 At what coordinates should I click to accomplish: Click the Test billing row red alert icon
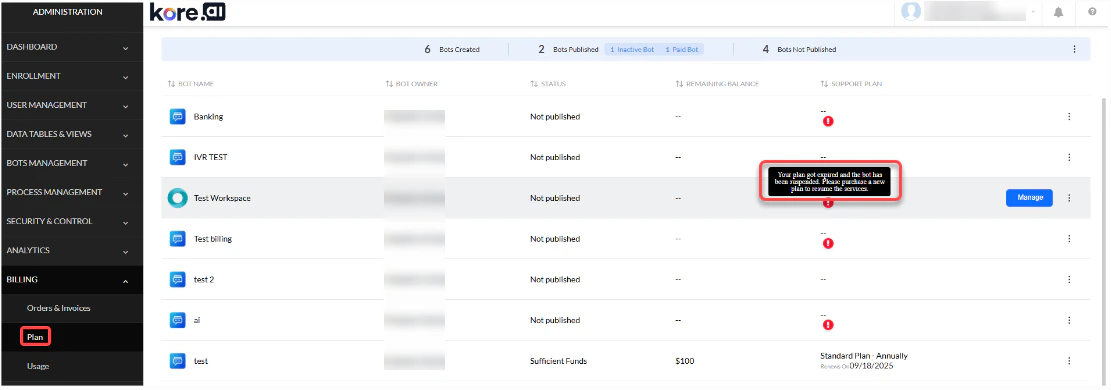click(828, 243)
